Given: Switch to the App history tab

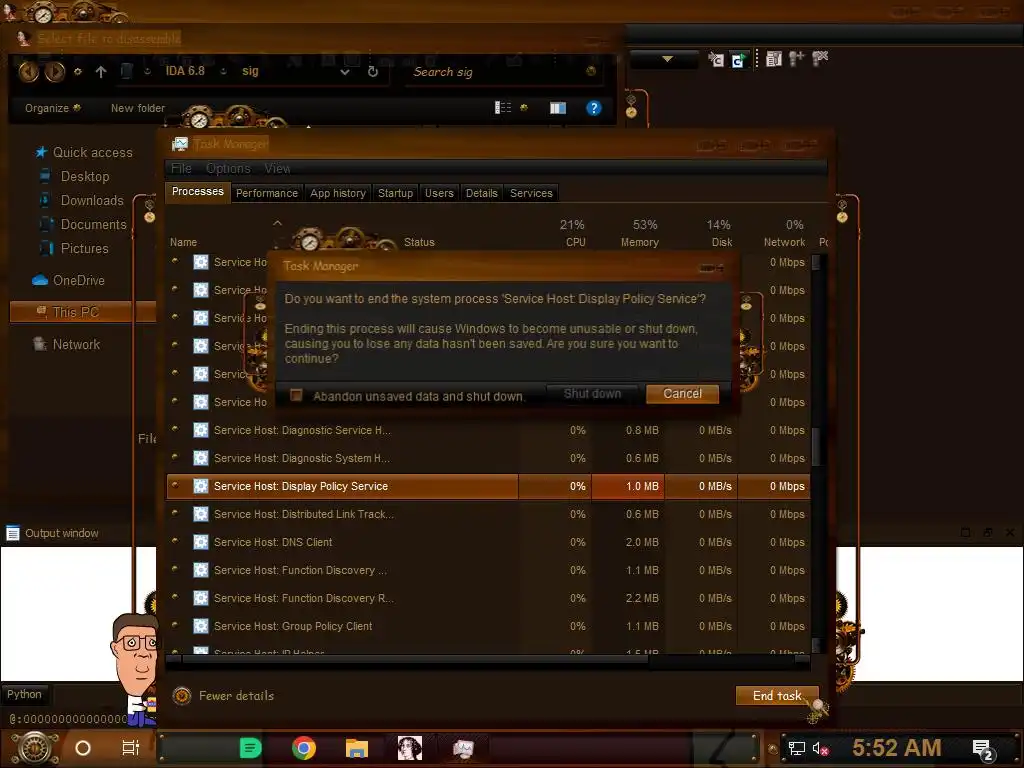Looking at the screenshot, I should (x=338, y=193).
